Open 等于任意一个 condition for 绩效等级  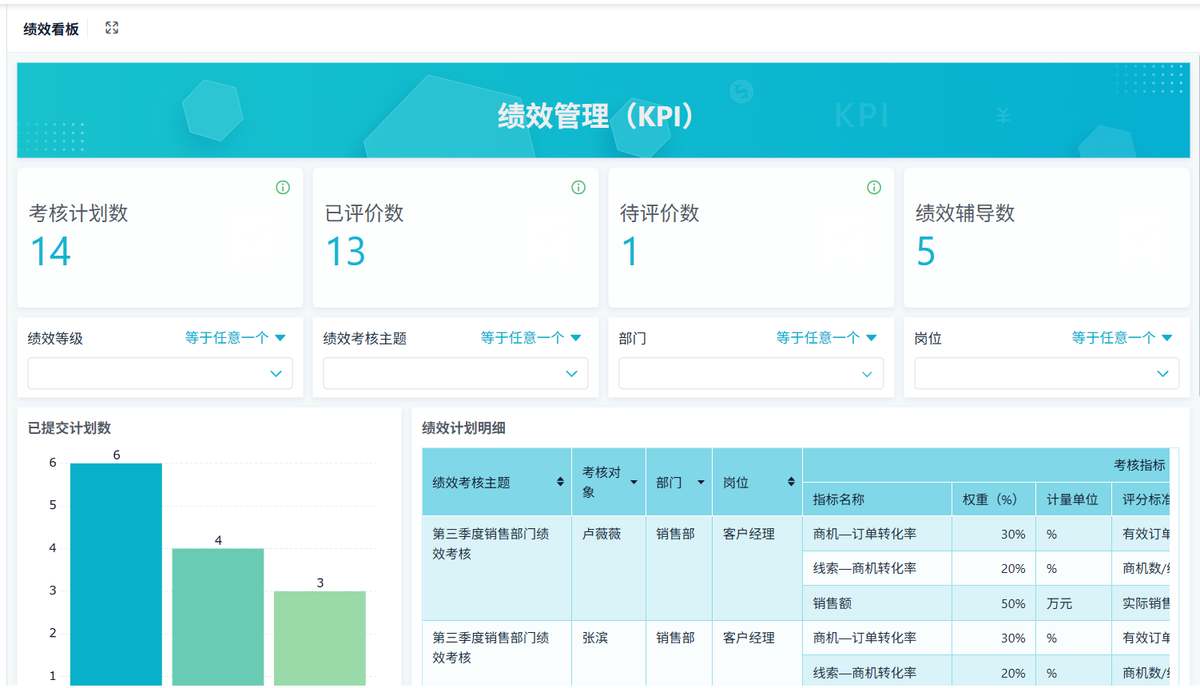(236, 338)
